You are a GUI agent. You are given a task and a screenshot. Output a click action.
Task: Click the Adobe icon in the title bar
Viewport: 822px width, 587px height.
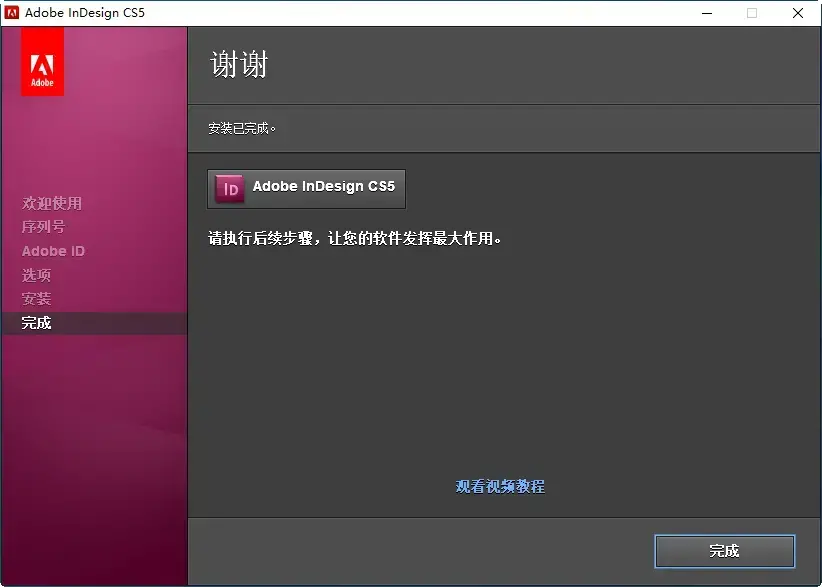coord(12,13)
